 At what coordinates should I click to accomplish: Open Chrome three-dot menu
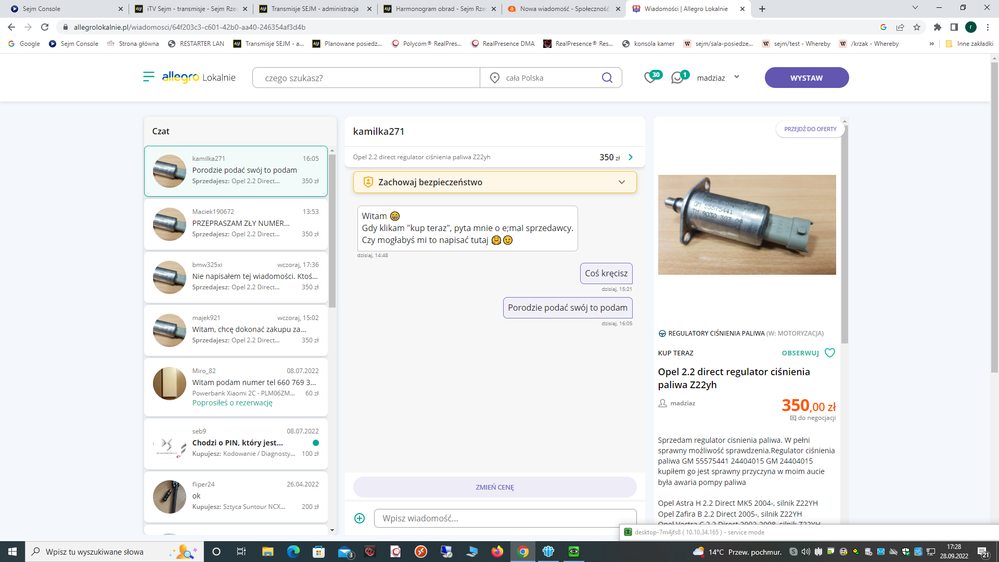click(x=988, y=27)
